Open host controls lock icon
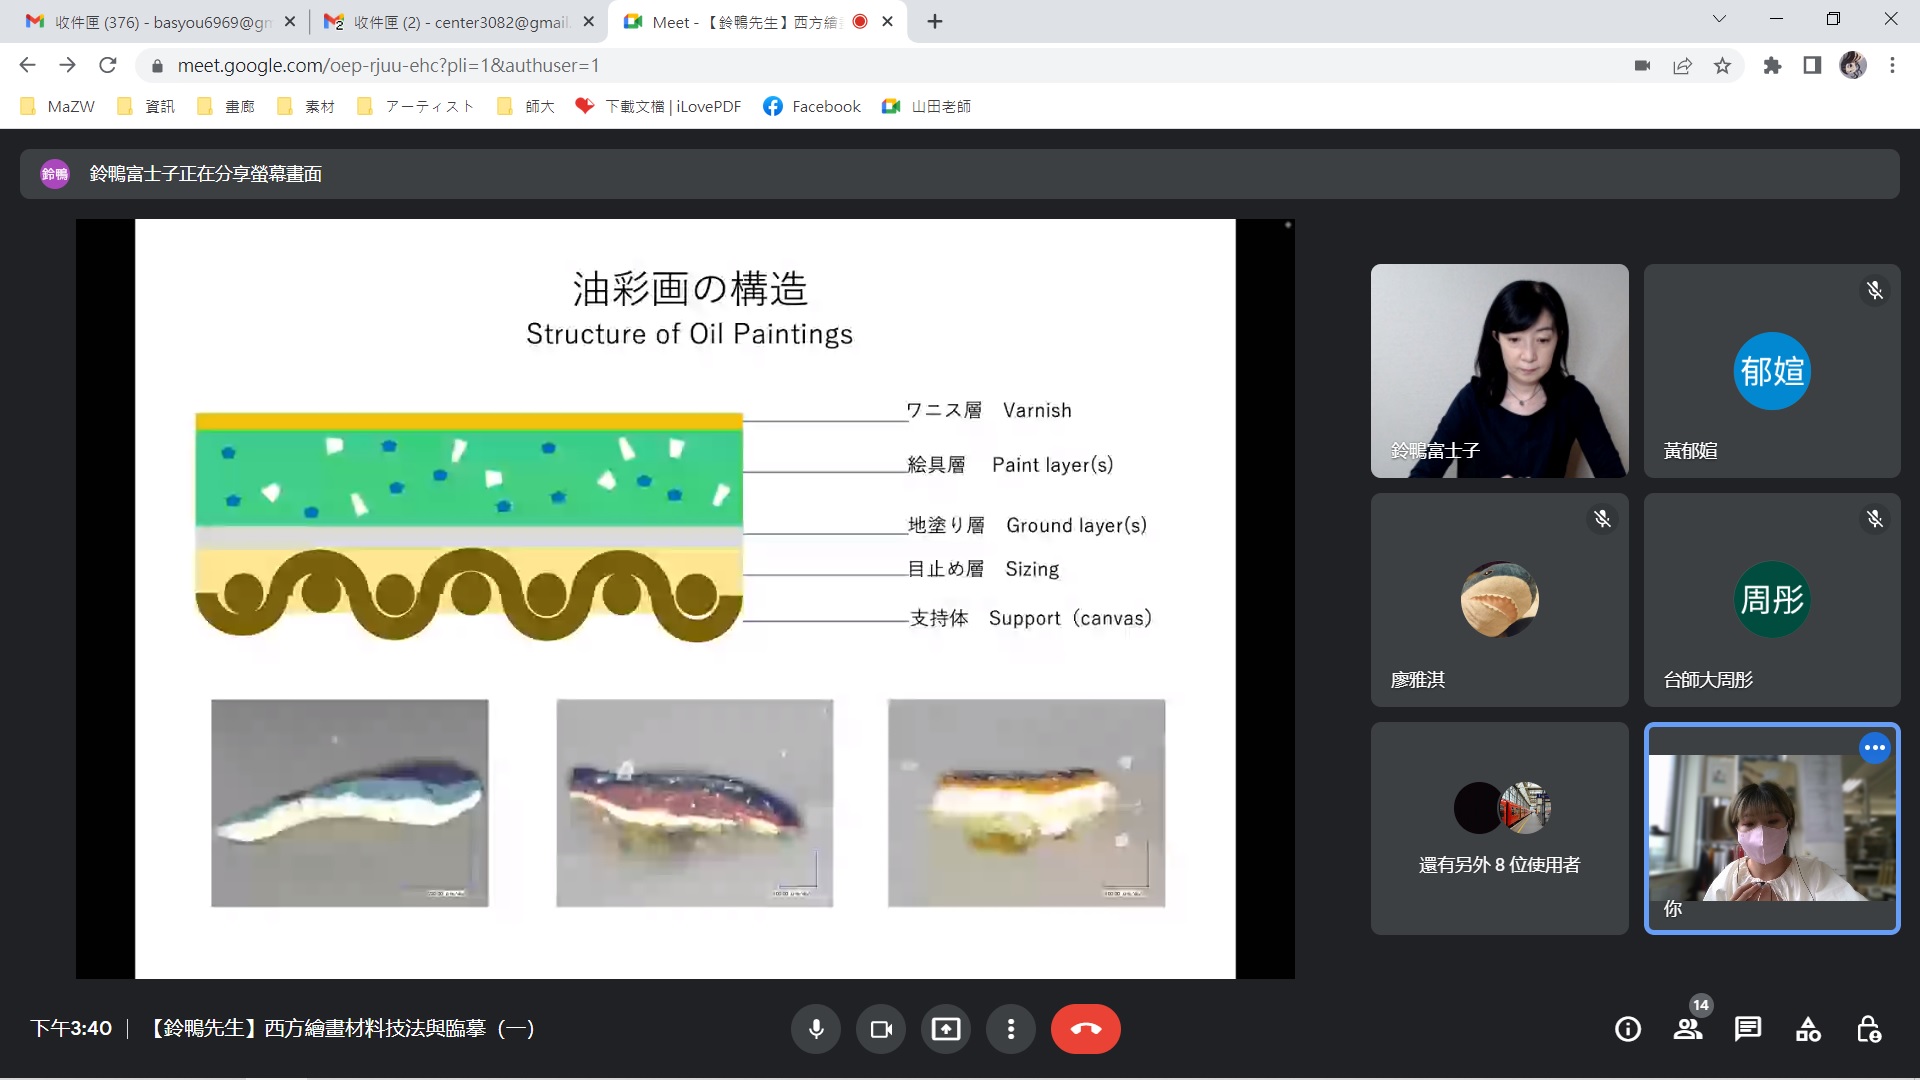 click(x=1868, y=1029)
